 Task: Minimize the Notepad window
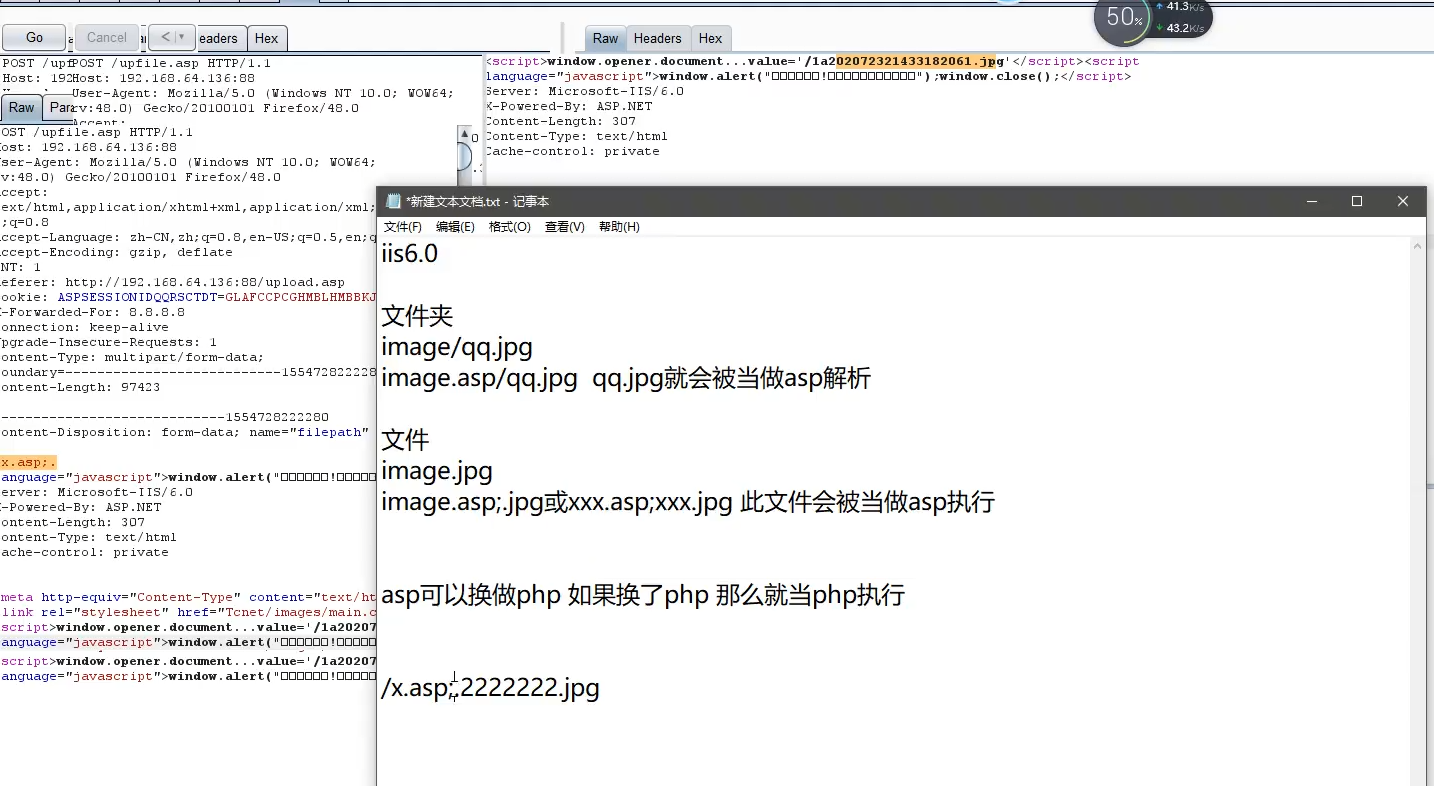click(x=1311, y=201)
